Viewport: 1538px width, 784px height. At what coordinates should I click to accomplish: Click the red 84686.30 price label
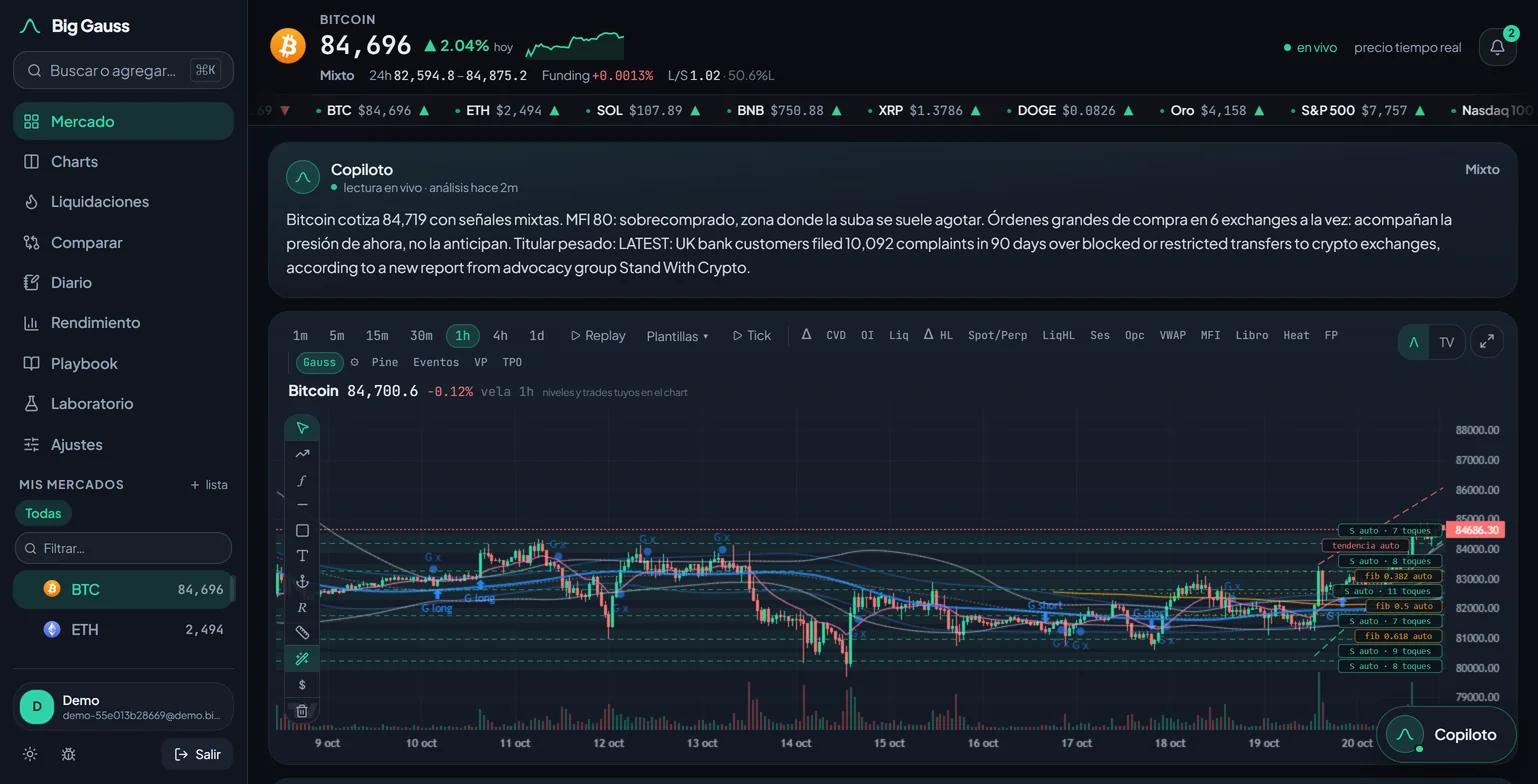[1475, 530]
